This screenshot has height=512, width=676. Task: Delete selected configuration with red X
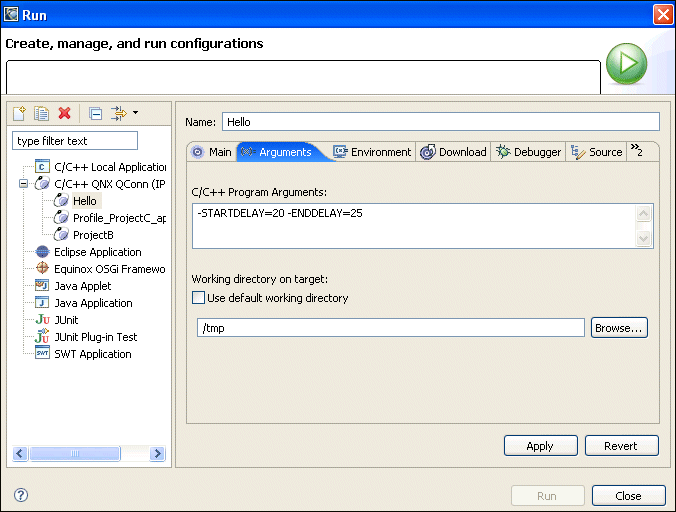pos(64,114)
